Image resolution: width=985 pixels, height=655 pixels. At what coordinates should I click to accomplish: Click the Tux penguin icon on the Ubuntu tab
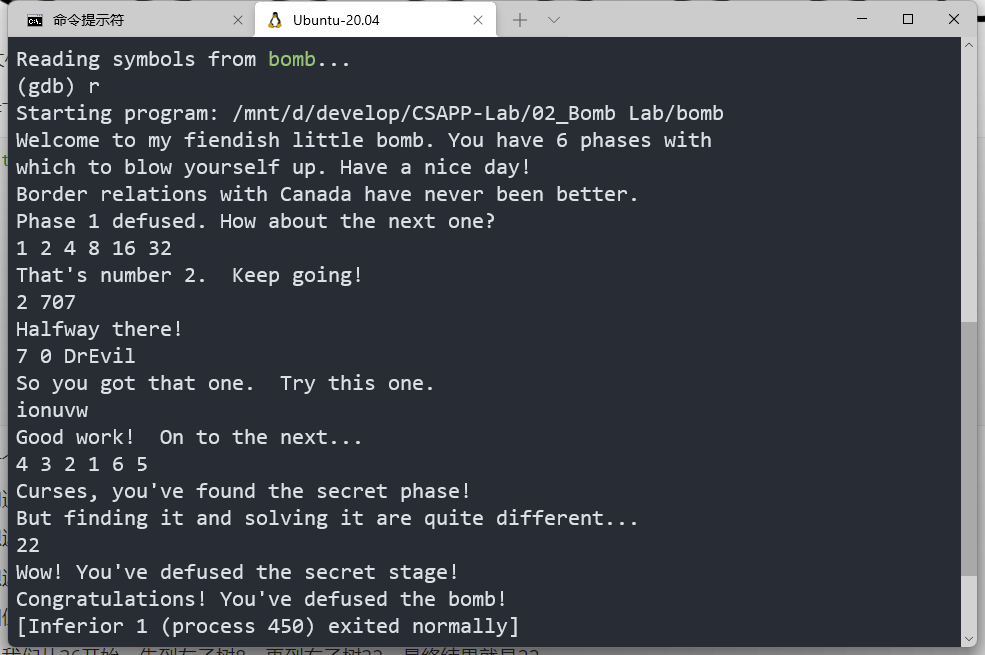(274, 19)
